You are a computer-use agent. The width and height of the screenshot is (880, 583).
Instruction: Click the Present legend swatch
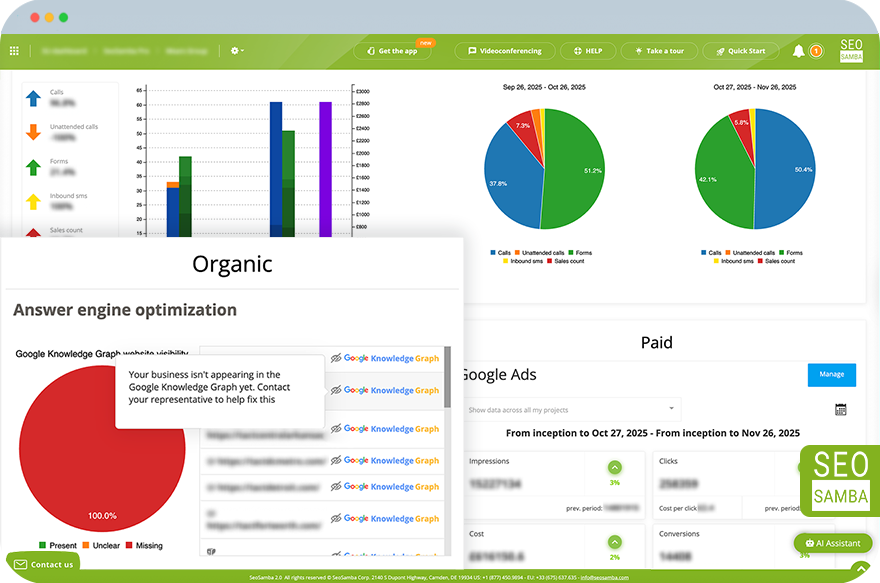[x=42, y=545]
